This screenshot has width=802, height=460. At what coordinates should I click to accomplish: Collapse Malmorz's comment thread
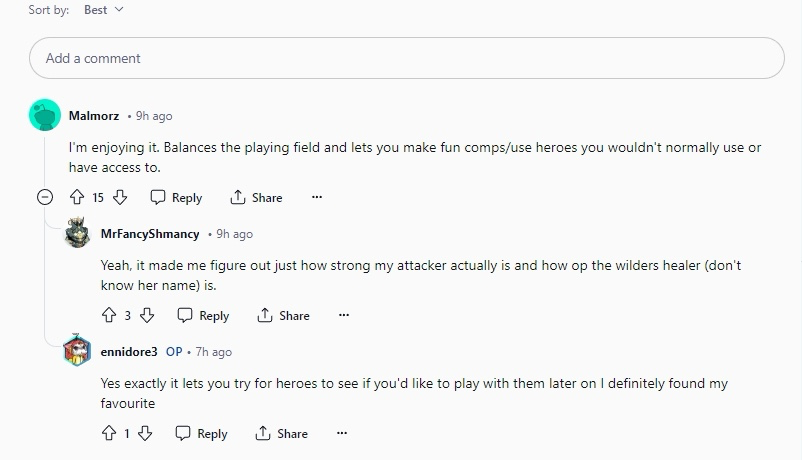click(x=45, y=197)
